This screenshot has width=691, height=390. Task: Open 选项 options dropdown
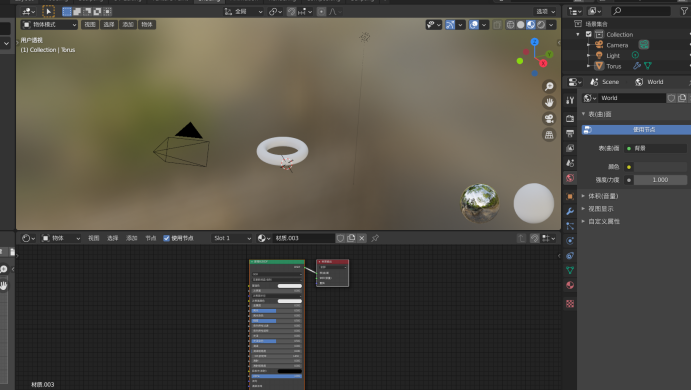point(546,11)
